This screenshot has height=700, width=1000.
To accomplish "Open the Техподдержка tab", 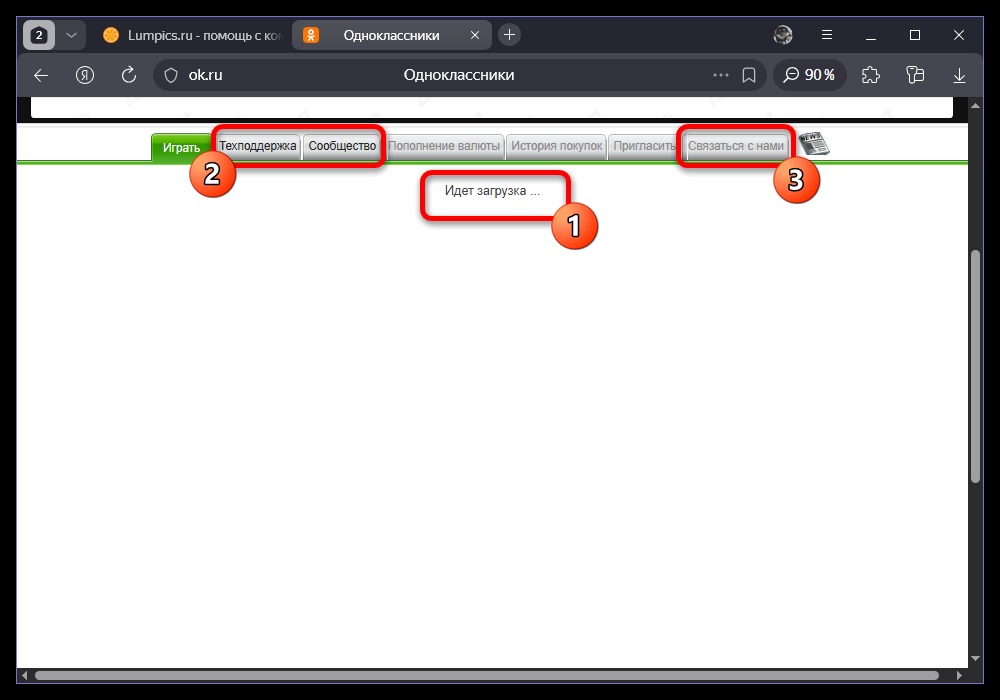I will (258, 146).
